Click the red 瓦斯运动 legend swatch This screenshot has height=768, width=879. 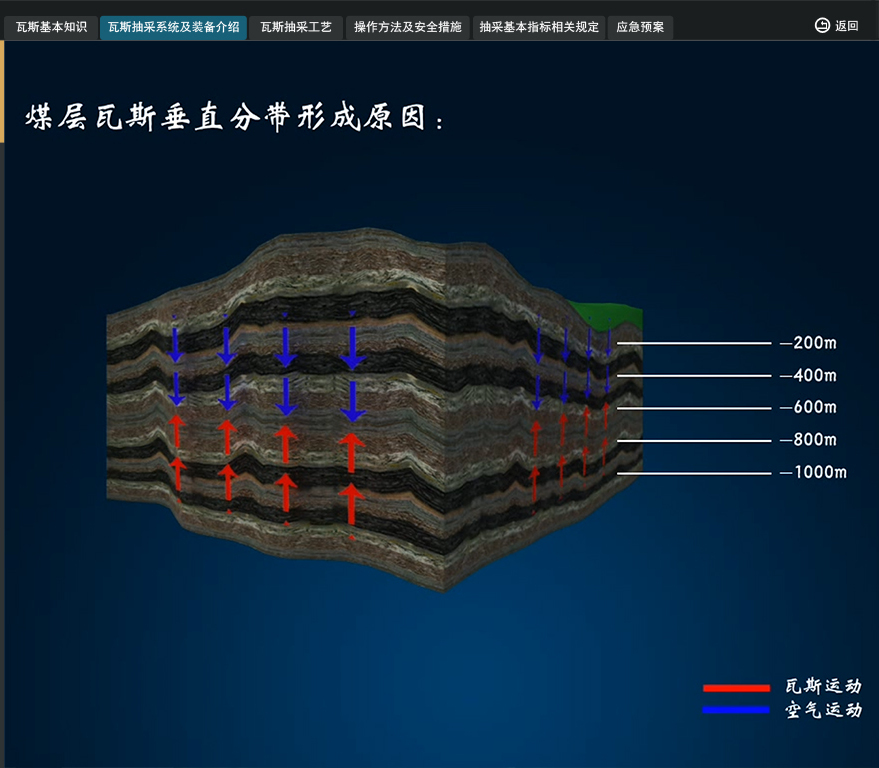[736, 688]
